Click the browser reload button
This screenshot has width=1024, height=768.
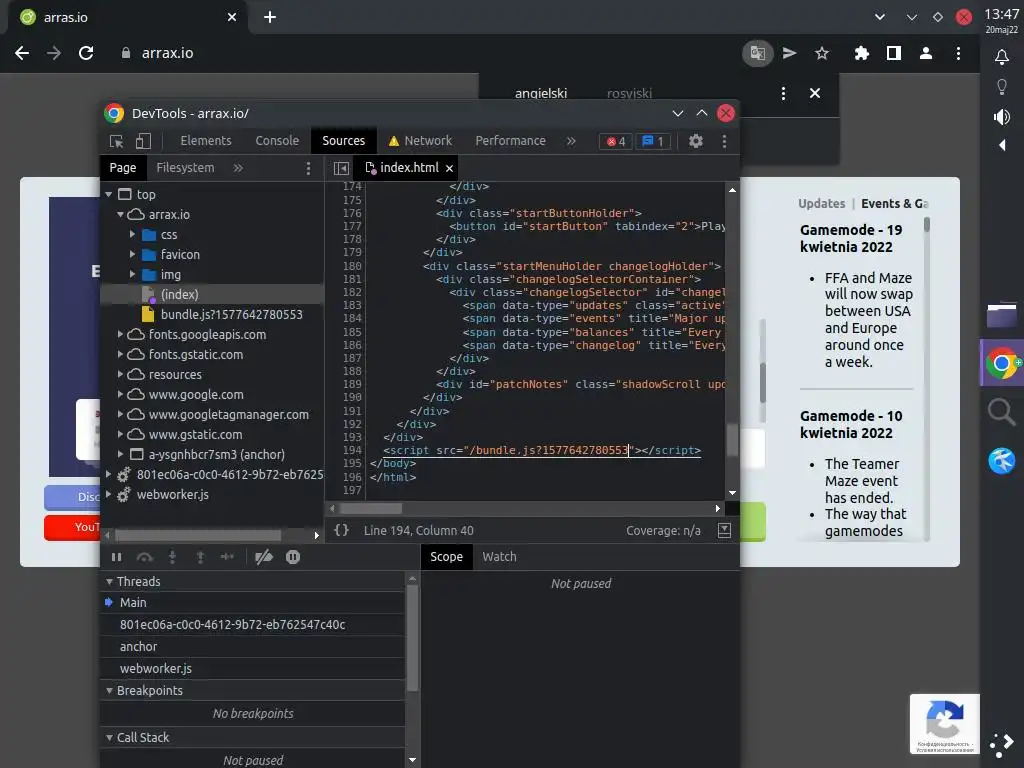coord(86,53)
